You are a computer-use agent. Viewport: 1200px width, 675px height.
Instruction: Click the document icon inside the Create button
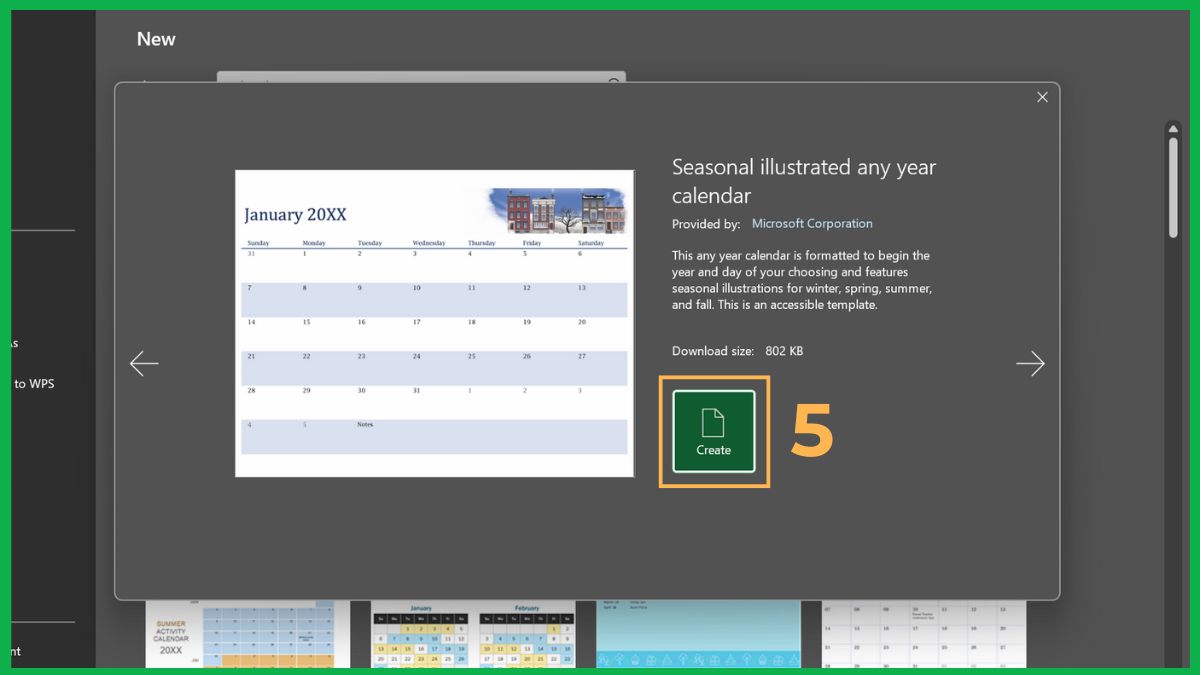point(713,420)
